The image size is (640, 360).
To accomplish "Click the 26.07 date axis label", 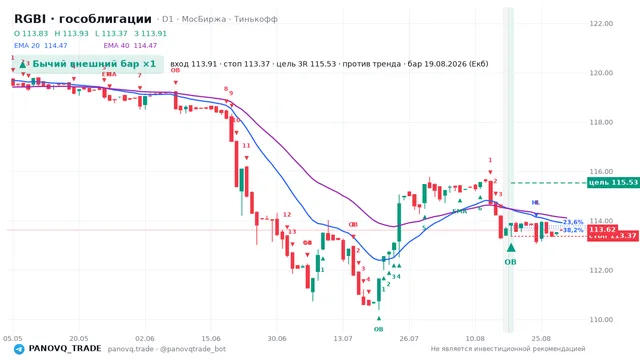I will point(409,338).
